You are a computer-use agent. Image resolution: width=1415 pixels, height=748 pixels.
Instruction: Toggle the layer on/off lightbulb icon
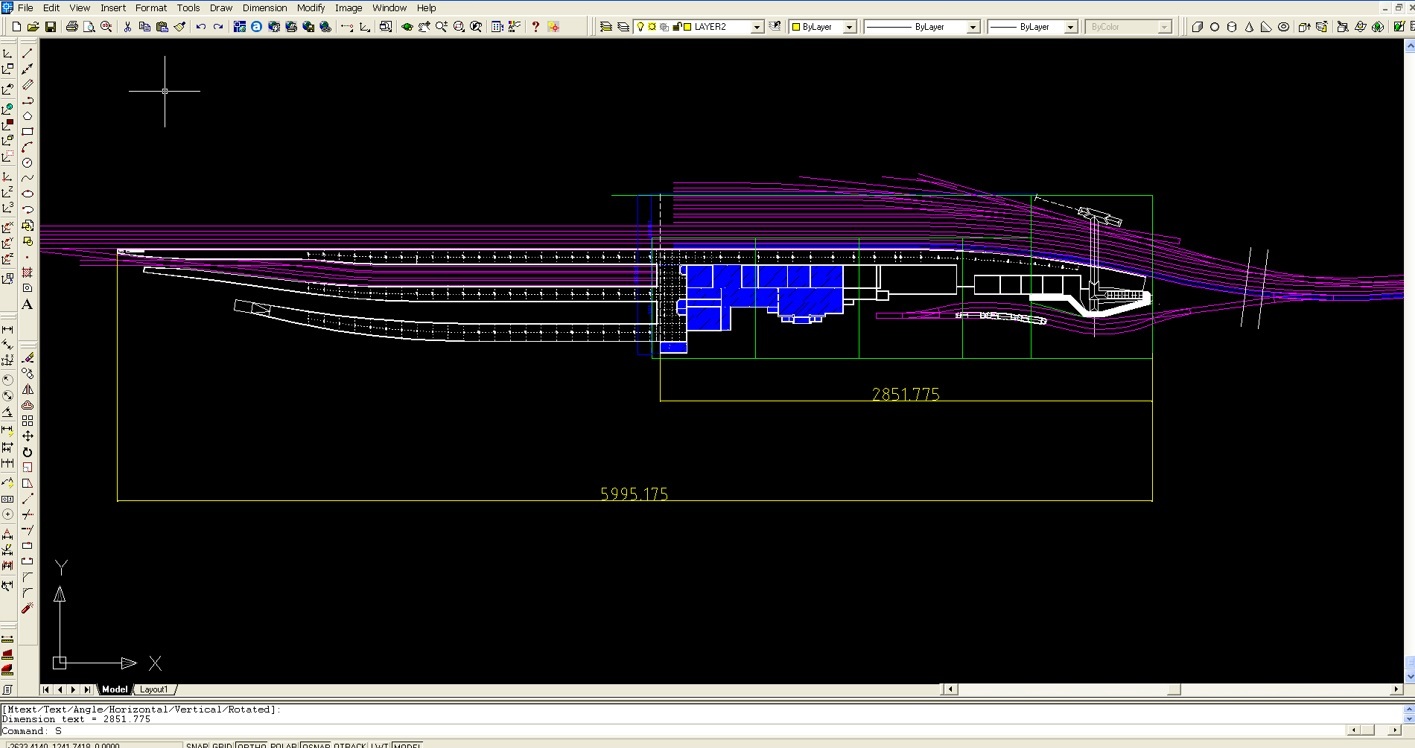[x=640, y=27]
